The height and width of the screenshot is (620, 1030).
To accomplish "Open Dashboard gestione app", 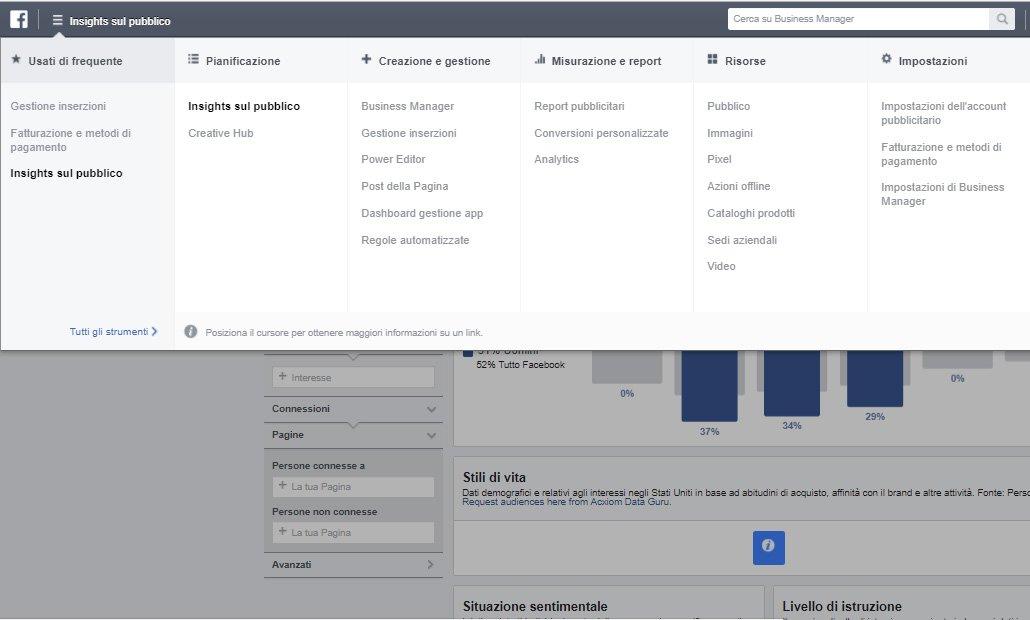I will coord(422,213).
